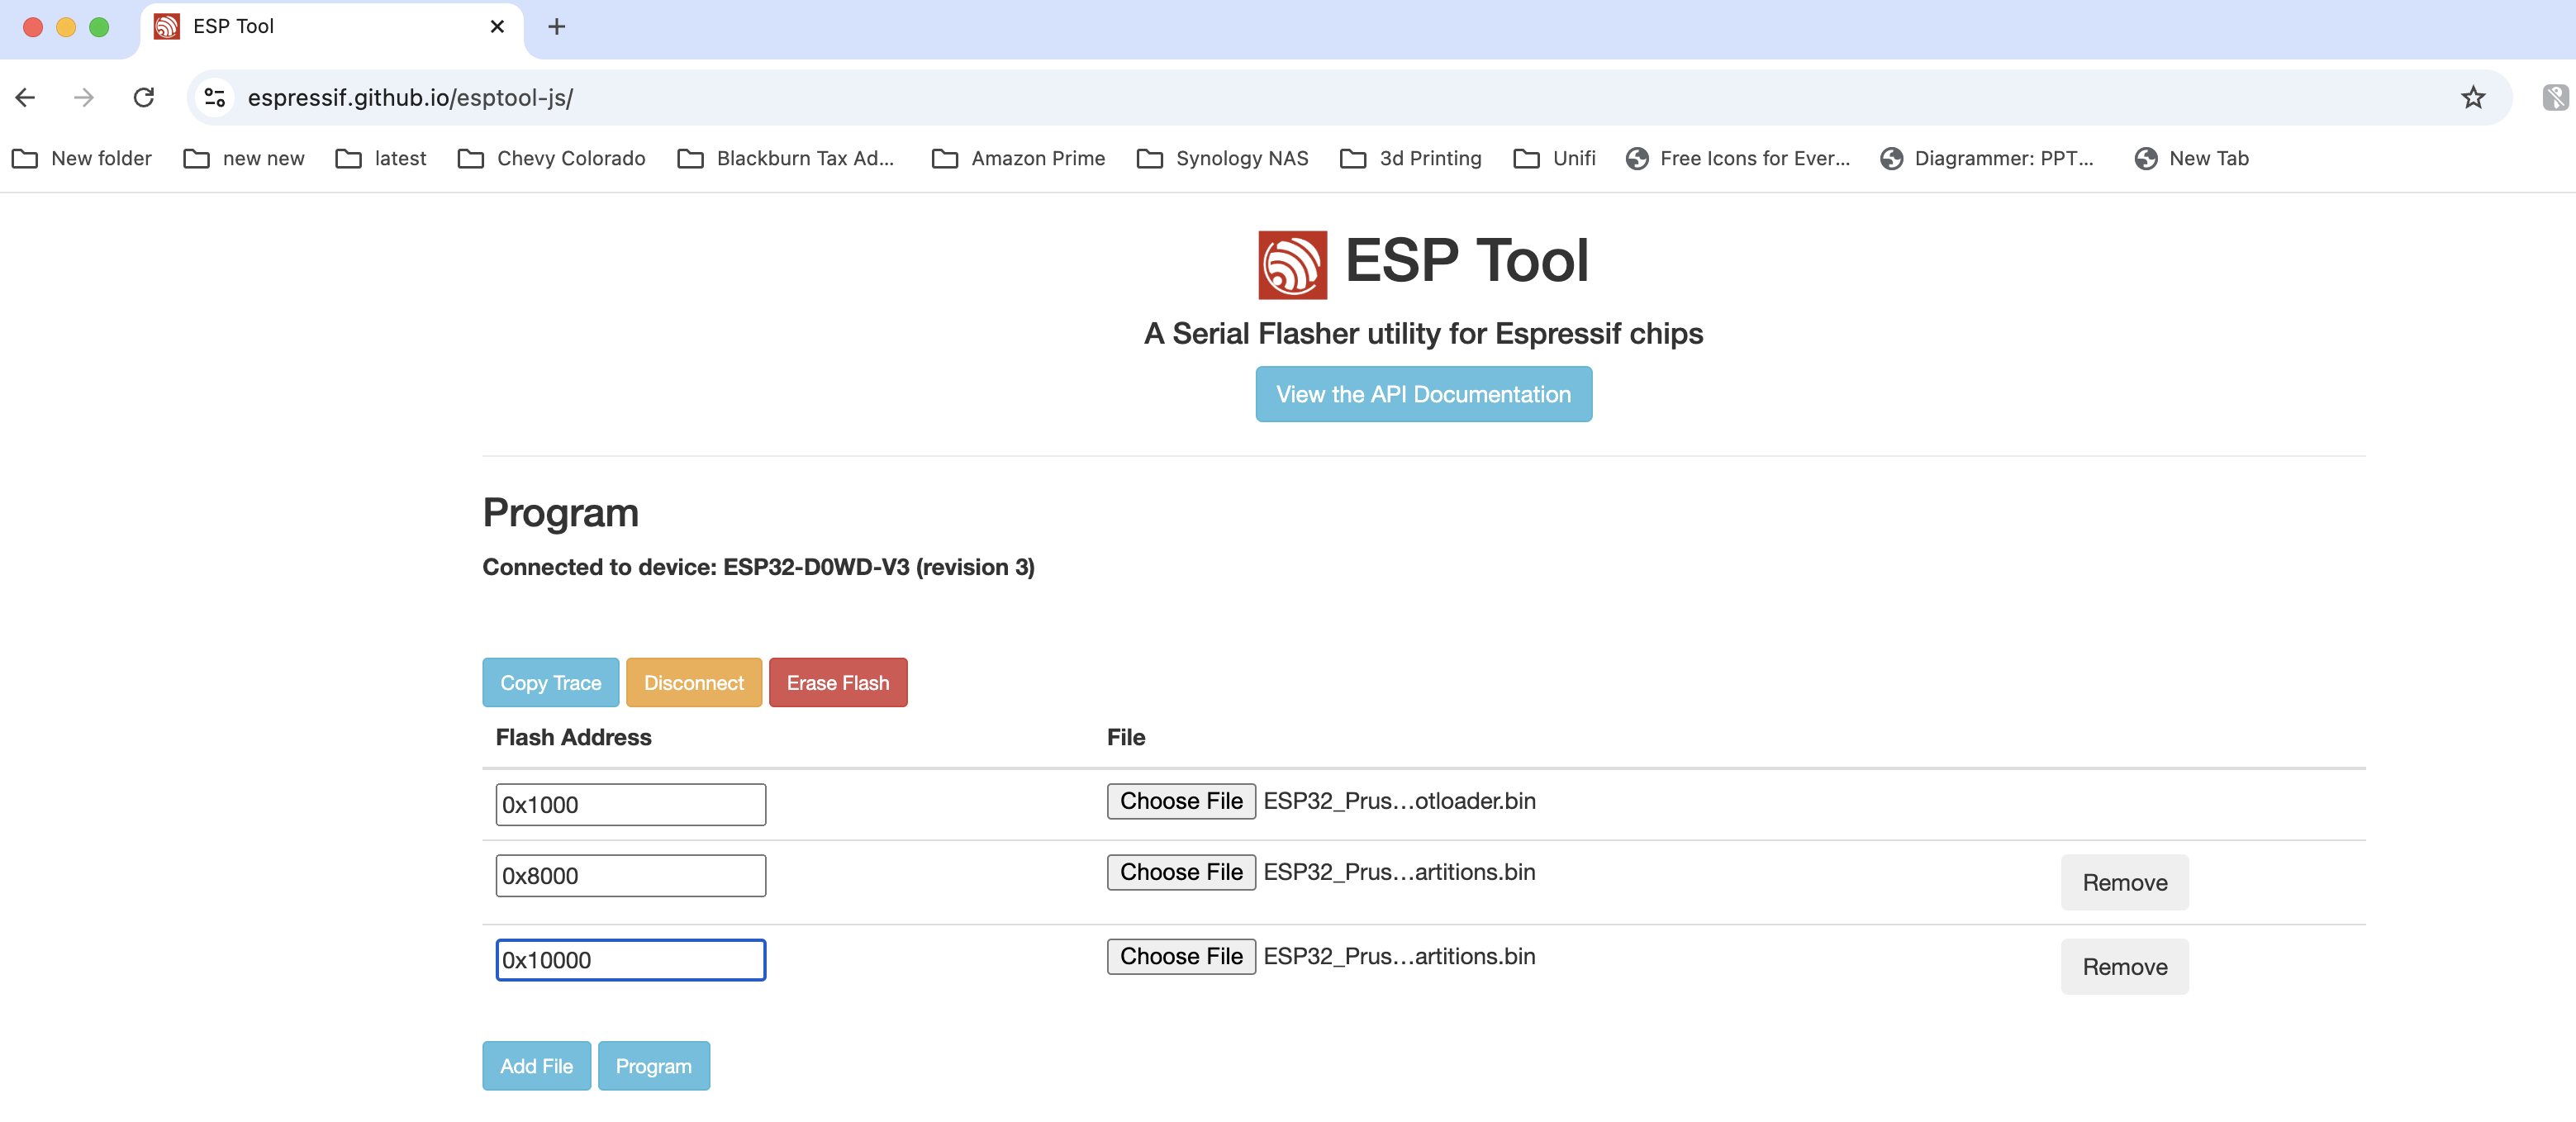Screen dimensions: 2576x1122
Task: Click the ESP Tool red logo
Action: pyautogui.click(x=1292, y=265)
